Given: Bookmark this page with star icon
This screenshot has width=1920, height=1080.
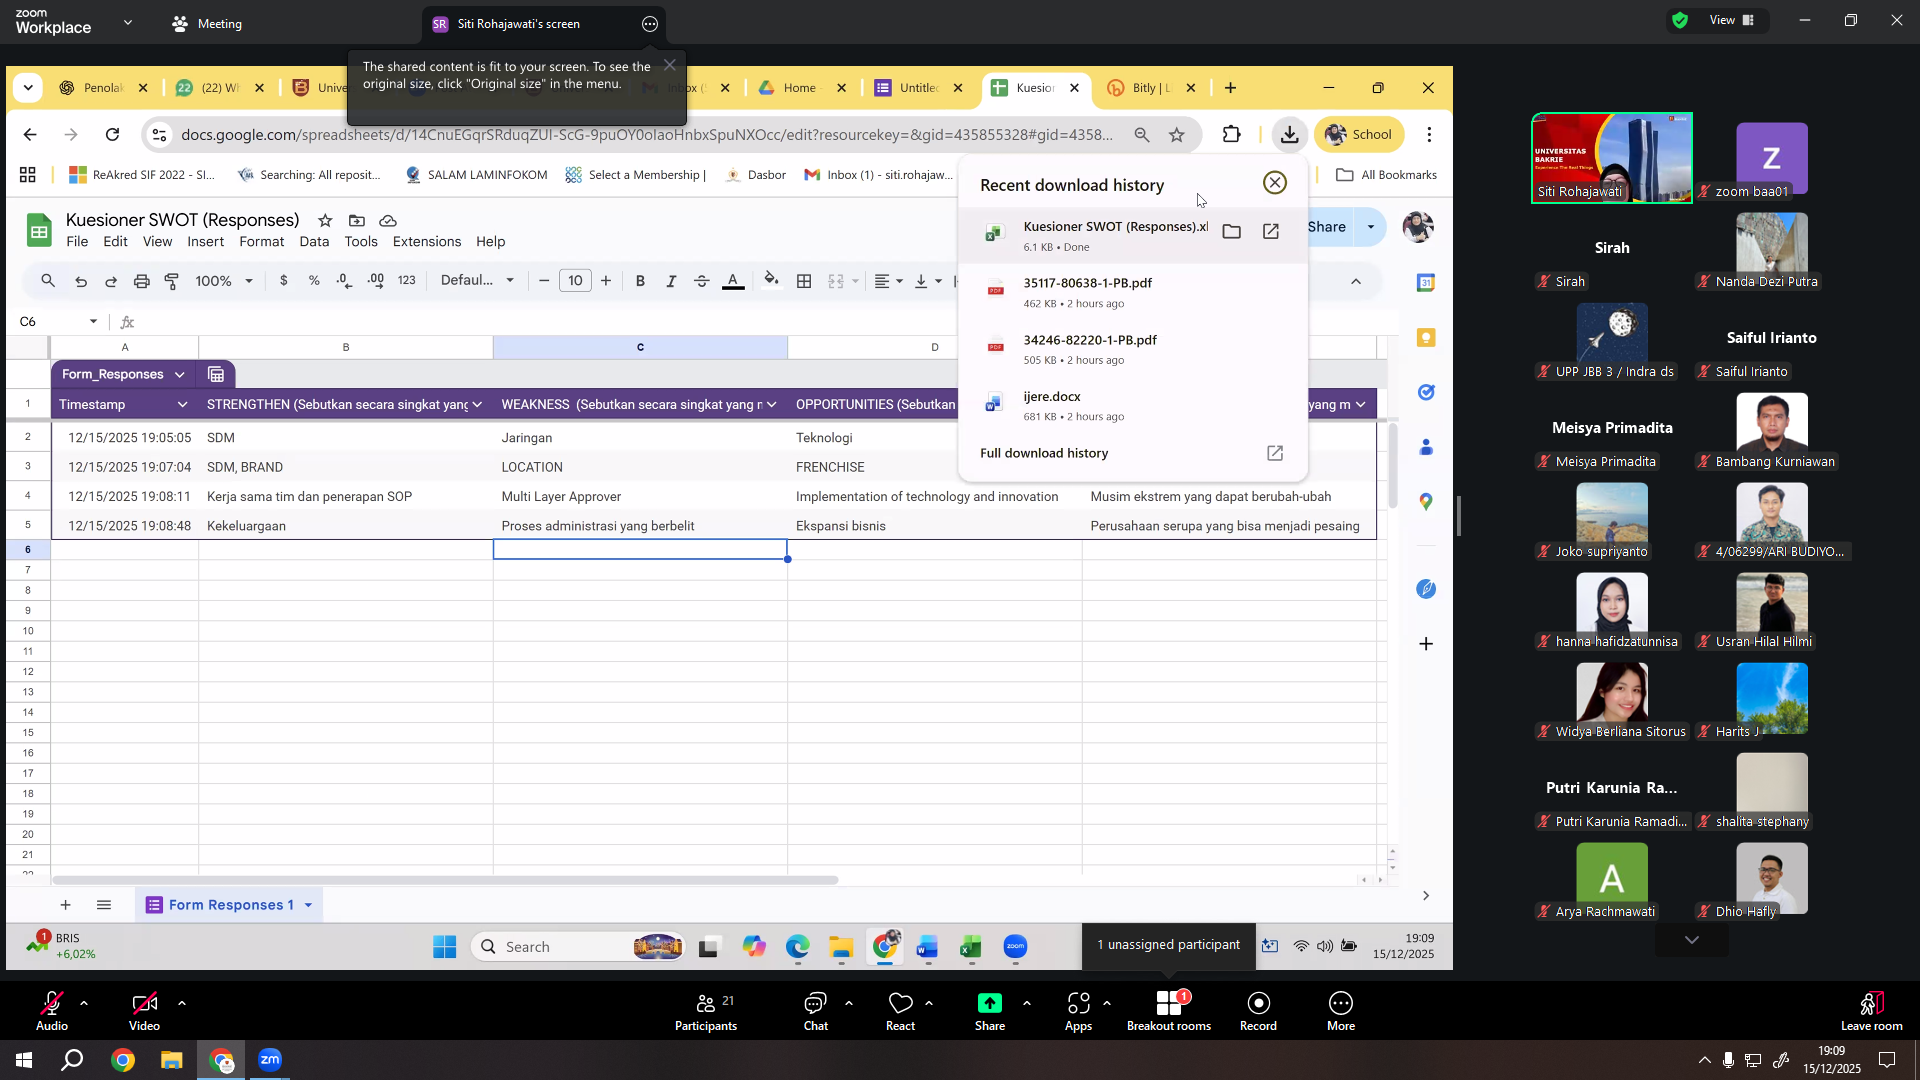Looking at the screenshot, I should click(1177, 135).
